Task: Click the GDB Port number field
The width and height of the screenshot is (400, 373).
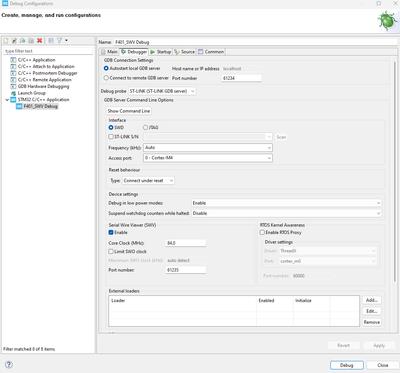Action: pos(242,78)
